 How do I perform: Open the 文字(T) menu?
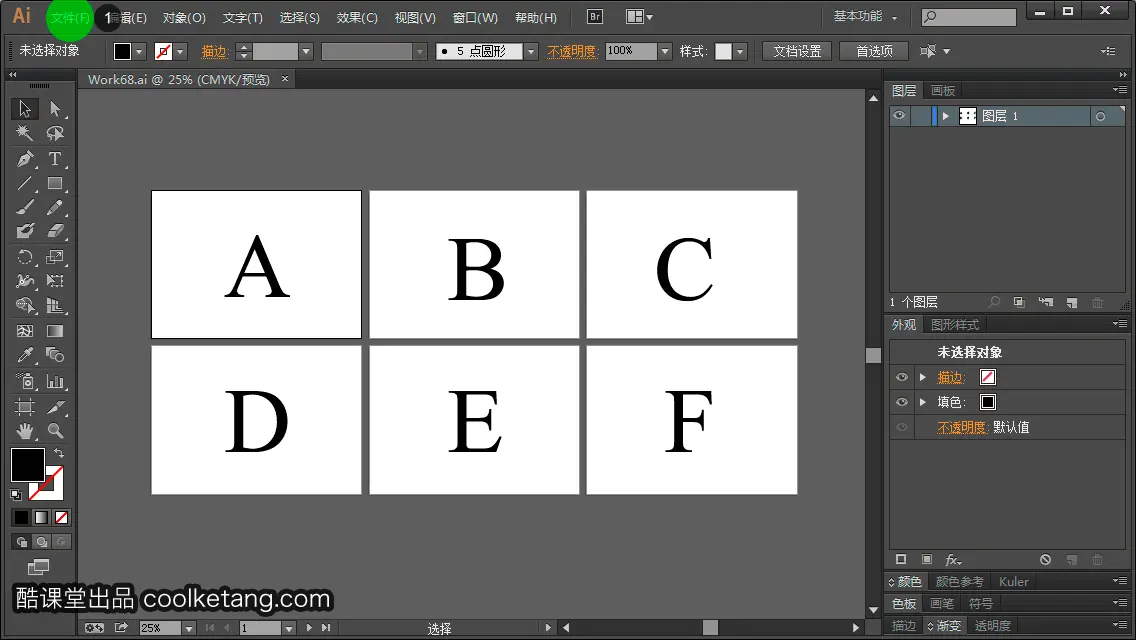click(243, 17)
